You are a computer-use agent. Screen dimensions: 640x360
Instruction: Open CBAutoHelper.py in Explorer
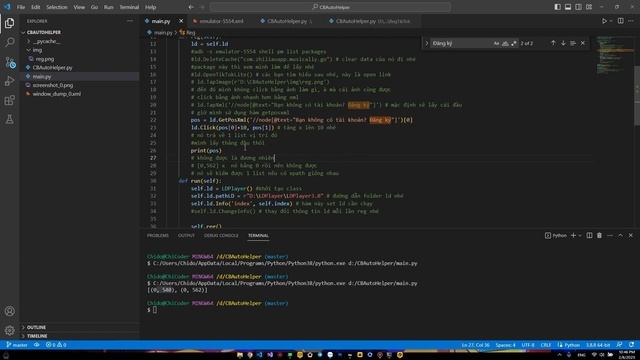[x=52, y=68]
